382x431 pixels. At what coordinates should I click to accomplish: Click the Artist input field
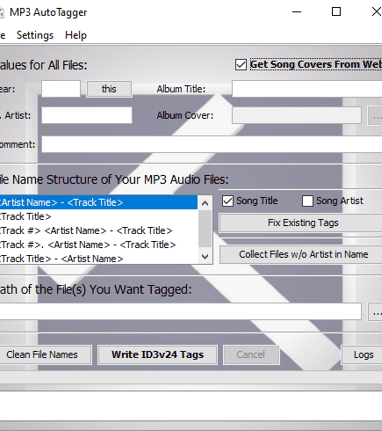[87, 115]
